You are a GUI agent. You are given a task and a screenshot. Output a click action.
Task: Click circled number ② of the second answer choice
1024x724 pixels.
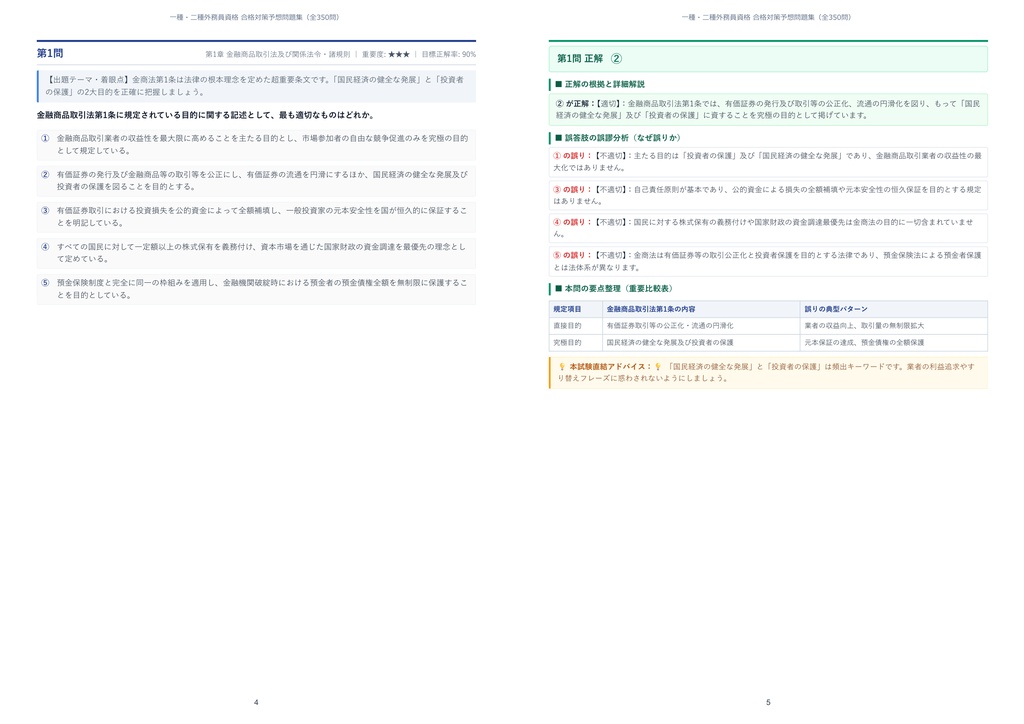[x=45, y=174]
